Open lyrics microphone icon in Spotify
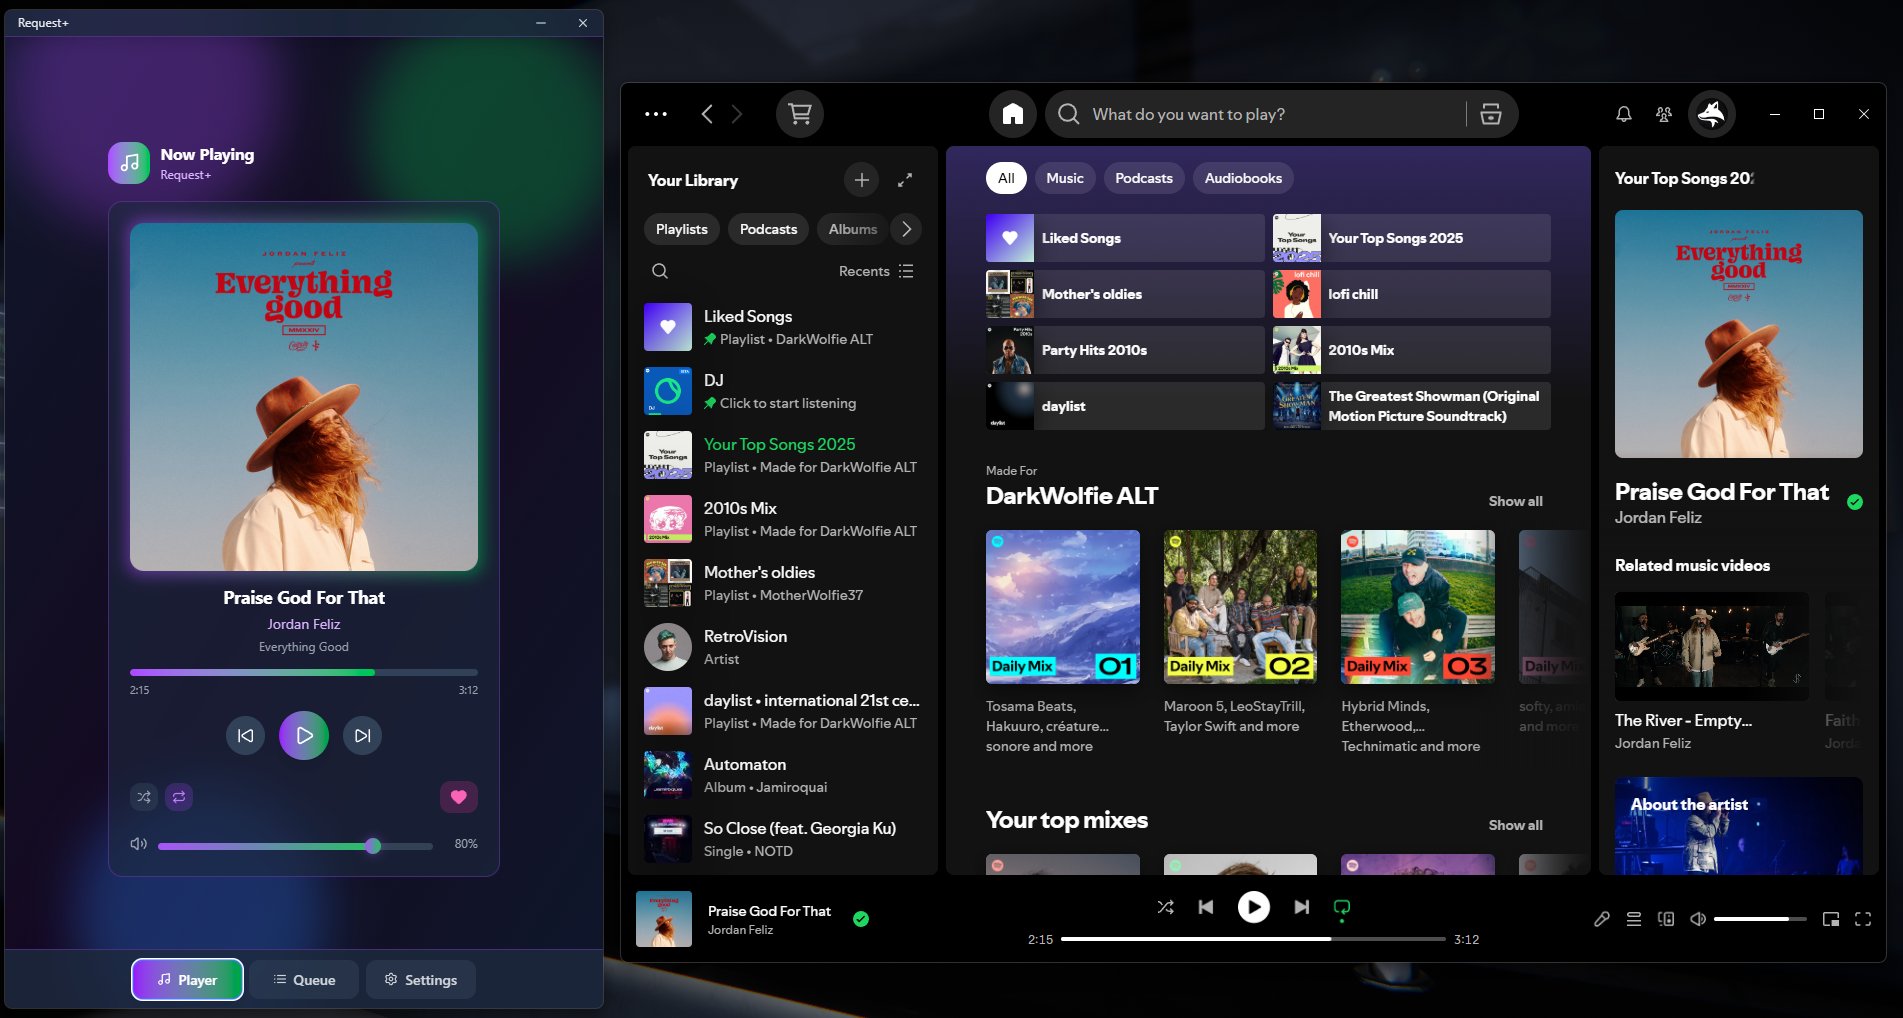 pyautogui.click(x=1602, y=919)
